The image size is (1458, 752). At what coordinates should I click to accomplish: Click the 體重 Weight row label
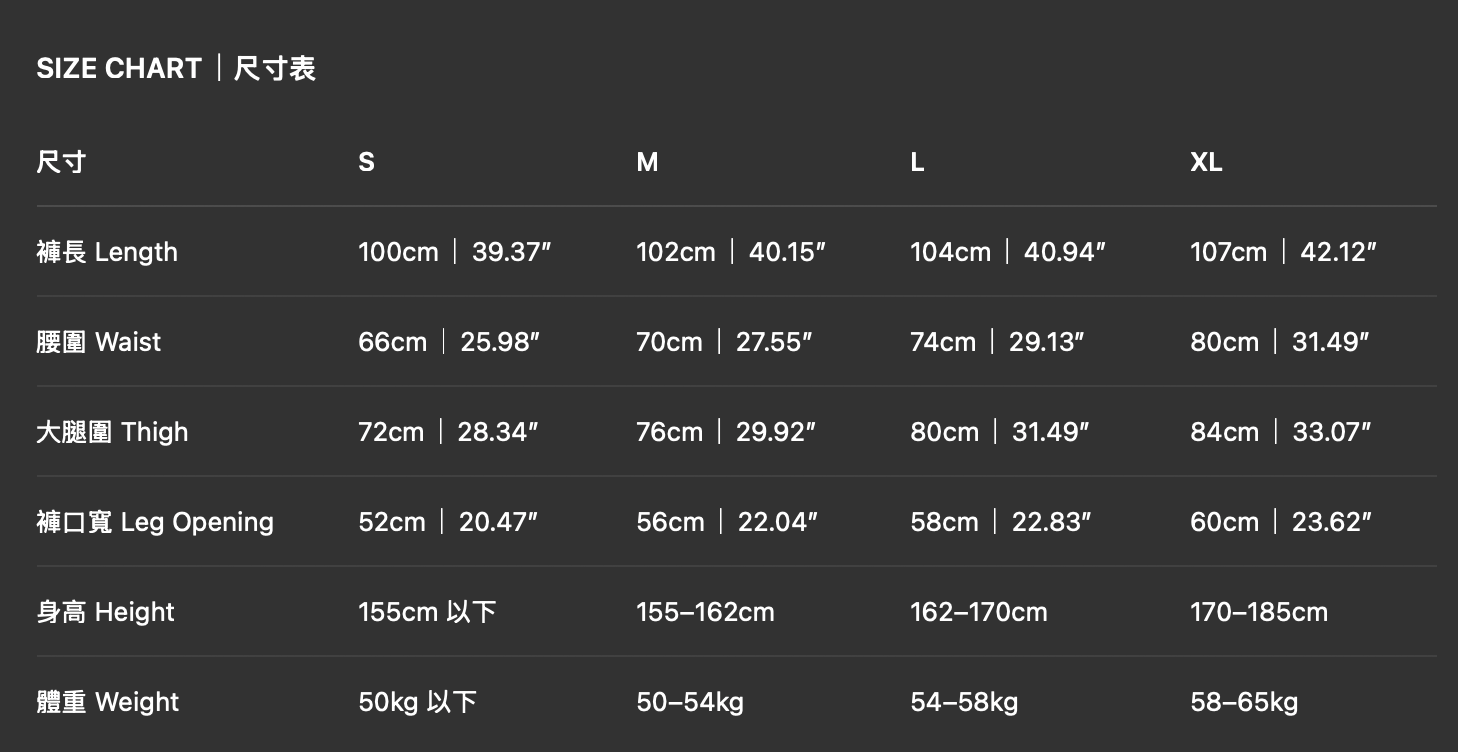(108, 702)
